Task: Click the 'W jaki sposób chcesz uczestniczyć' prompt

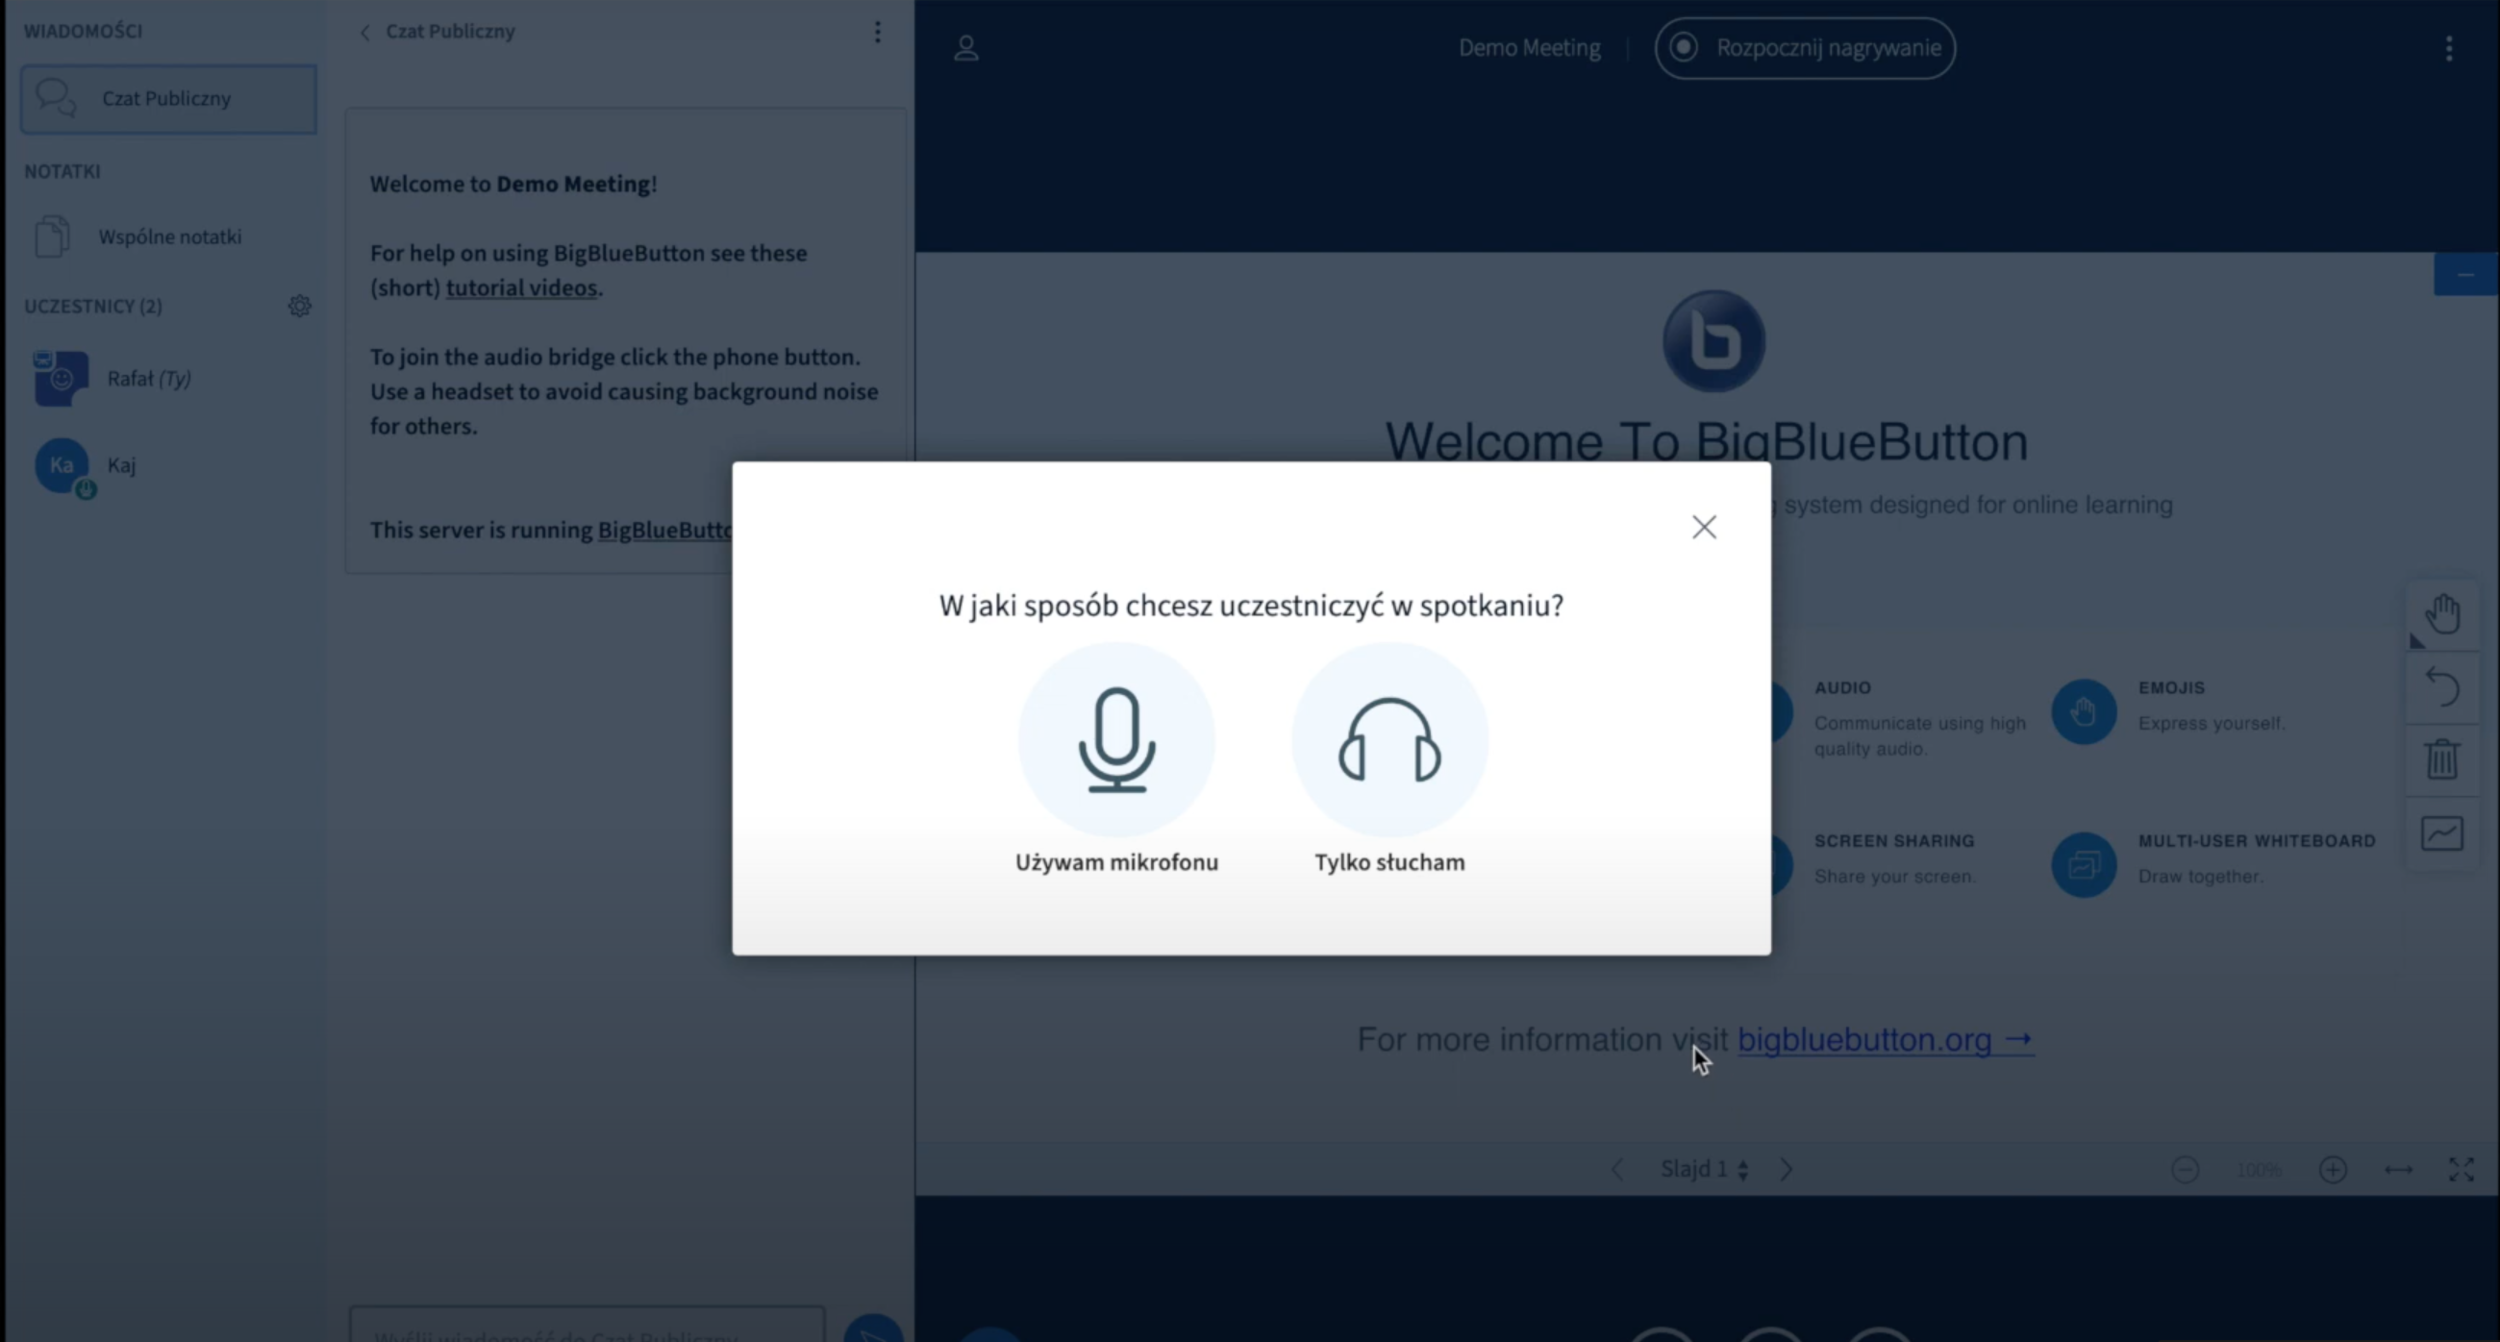Action: [x=1250, y=606]
